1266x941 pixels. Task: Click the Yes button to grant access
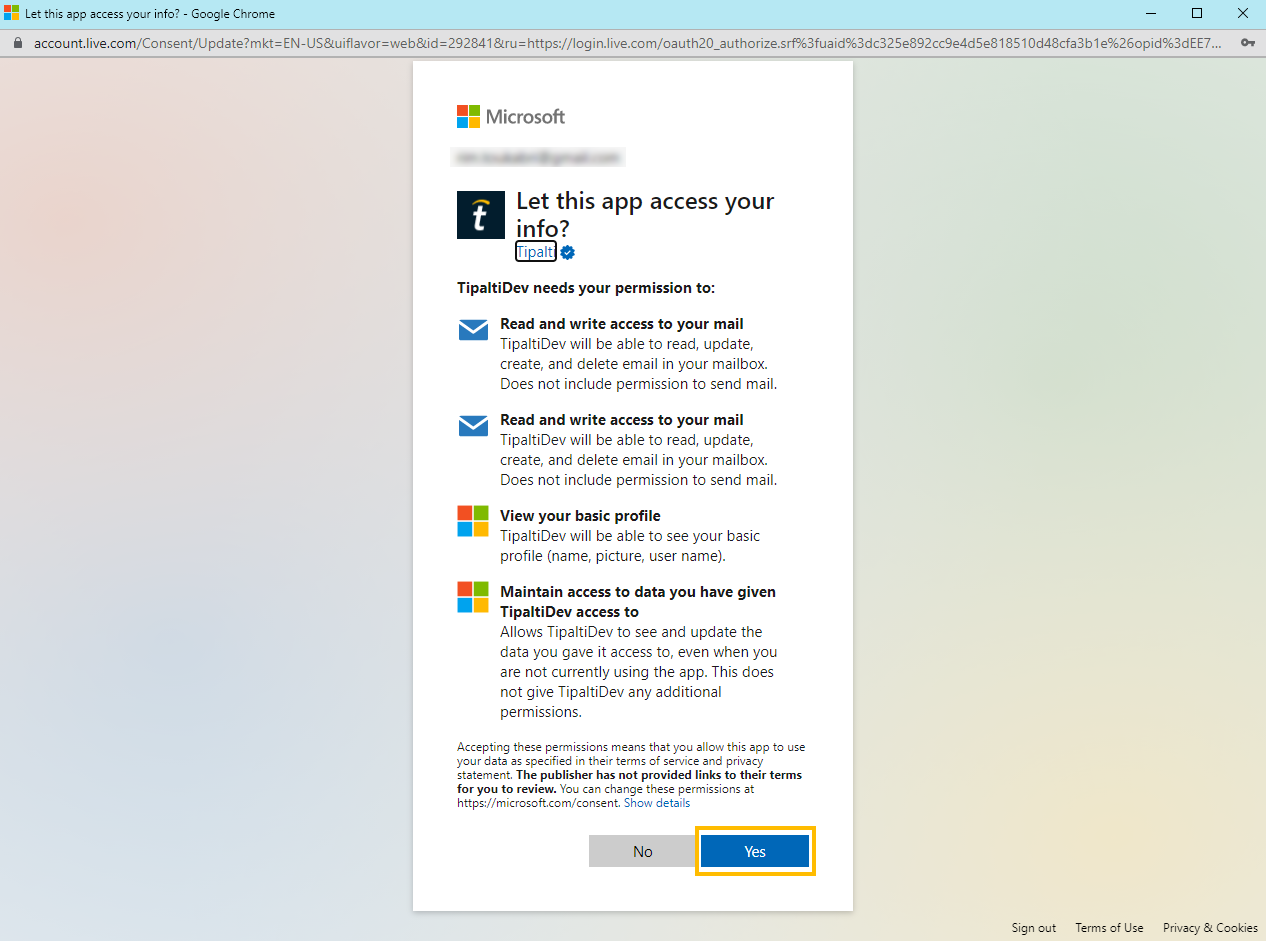(x=755, y=851)
